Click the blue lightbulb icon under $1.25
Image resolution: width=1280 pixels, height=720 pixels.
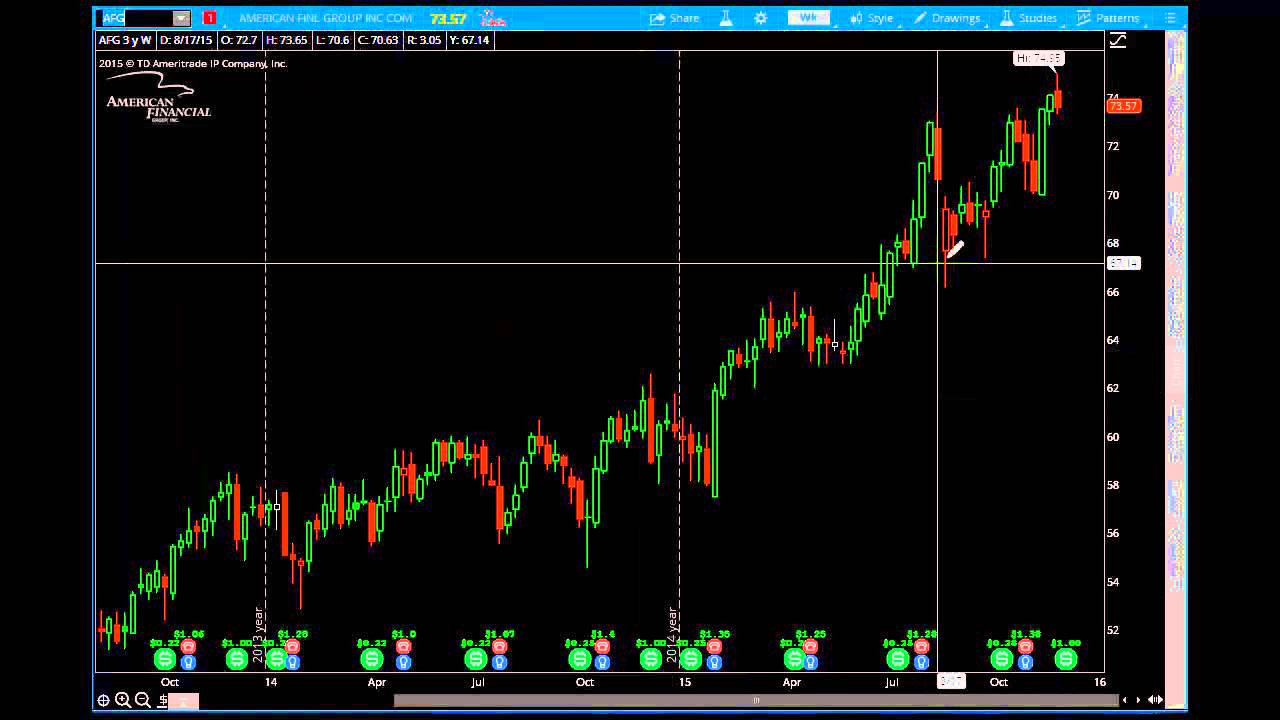[810, 662]
